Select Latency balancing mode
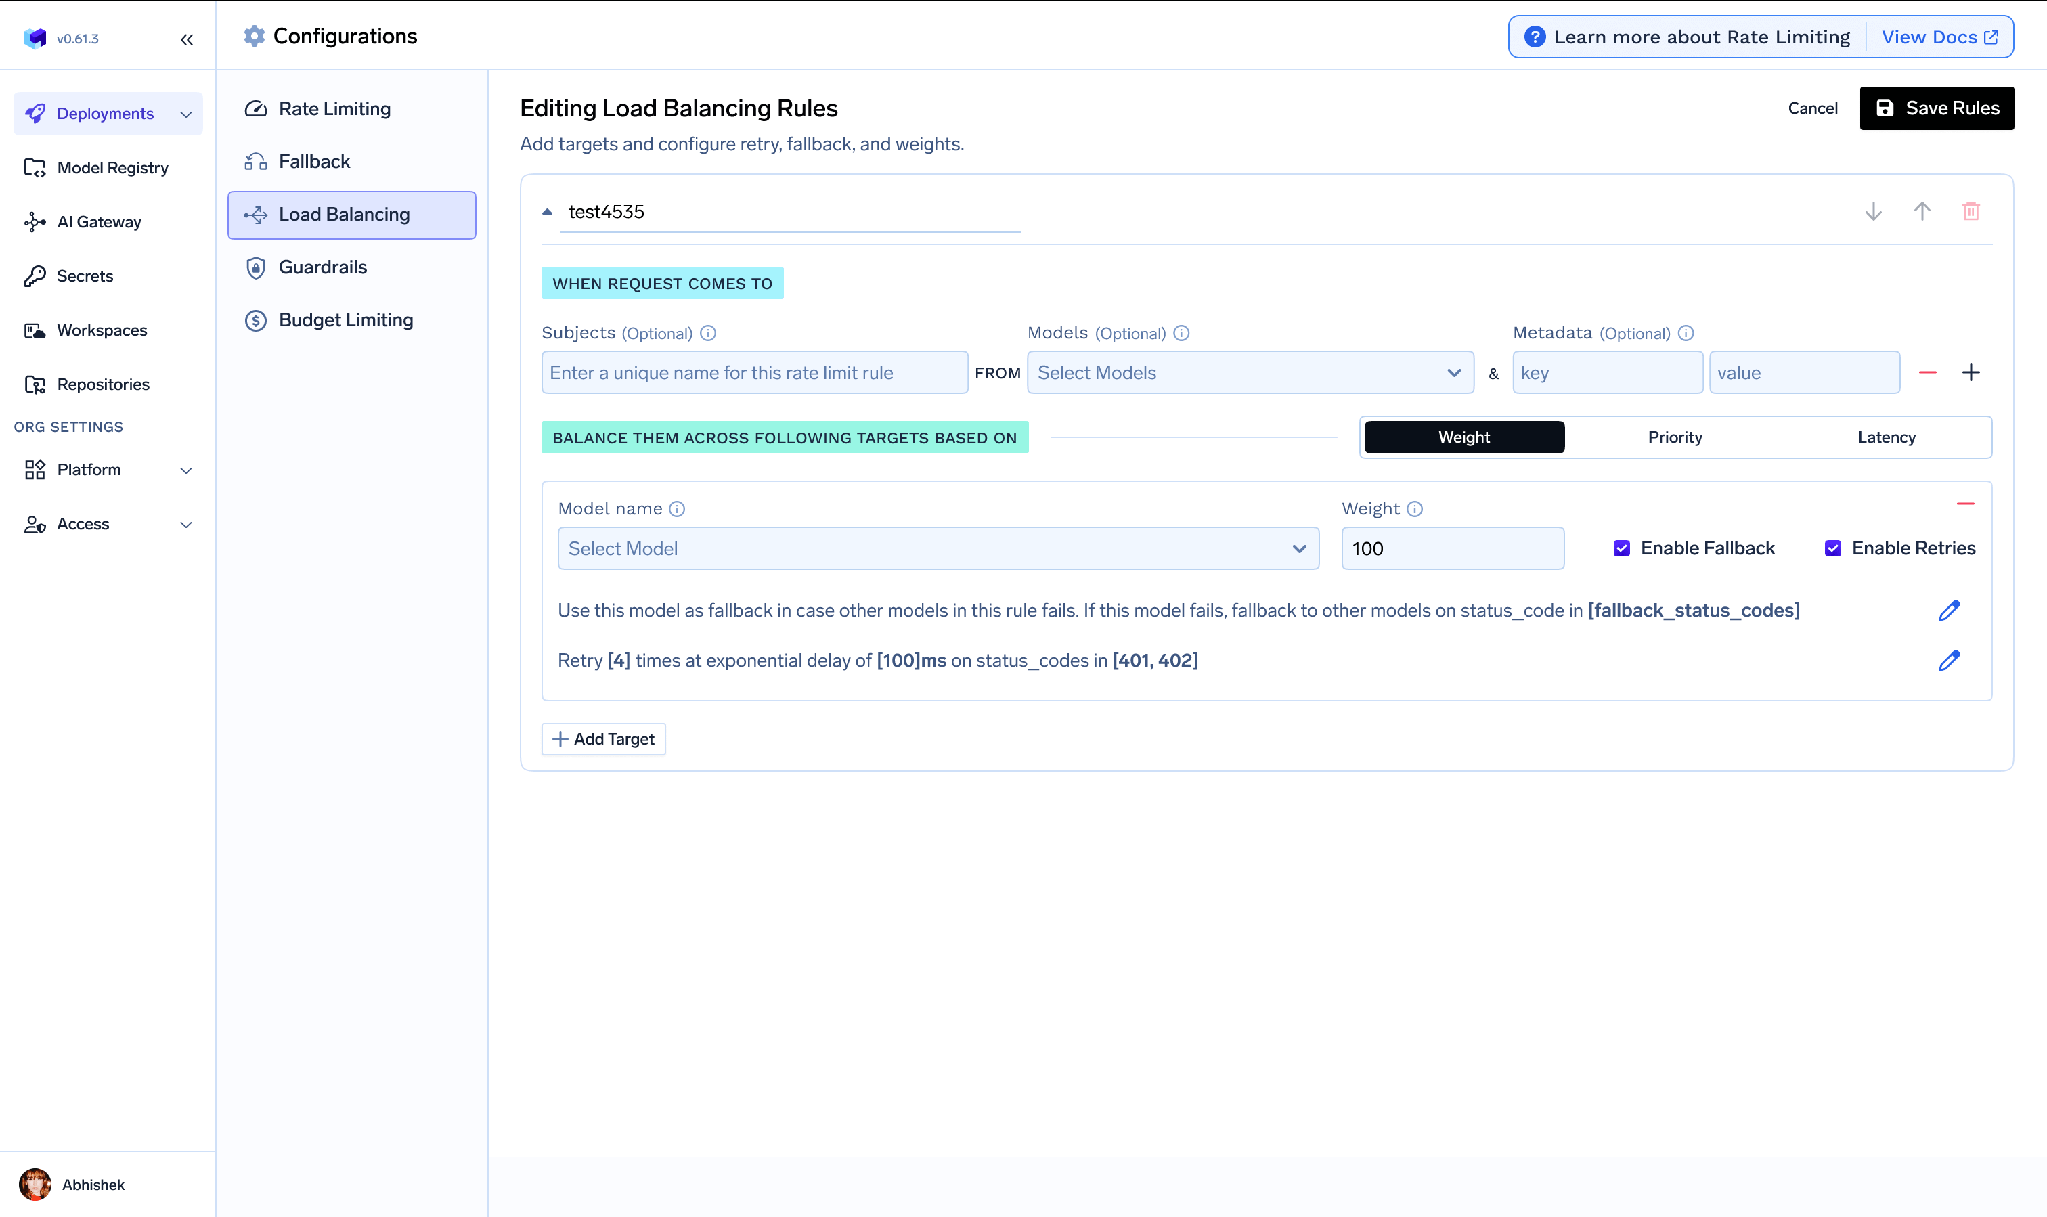The height and width of the screenshot is (1217, 2047). [1886, 437]
